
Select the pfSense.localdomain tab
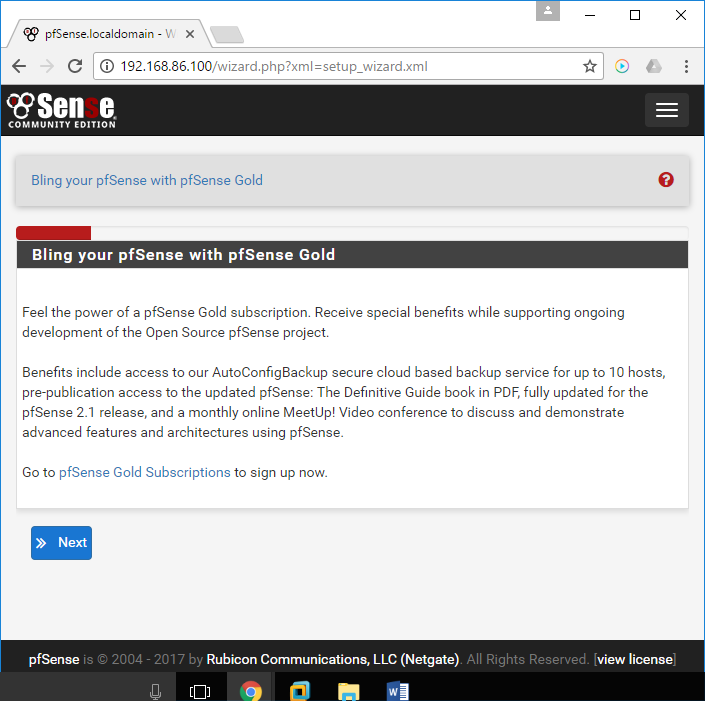(x=108, y=34)
